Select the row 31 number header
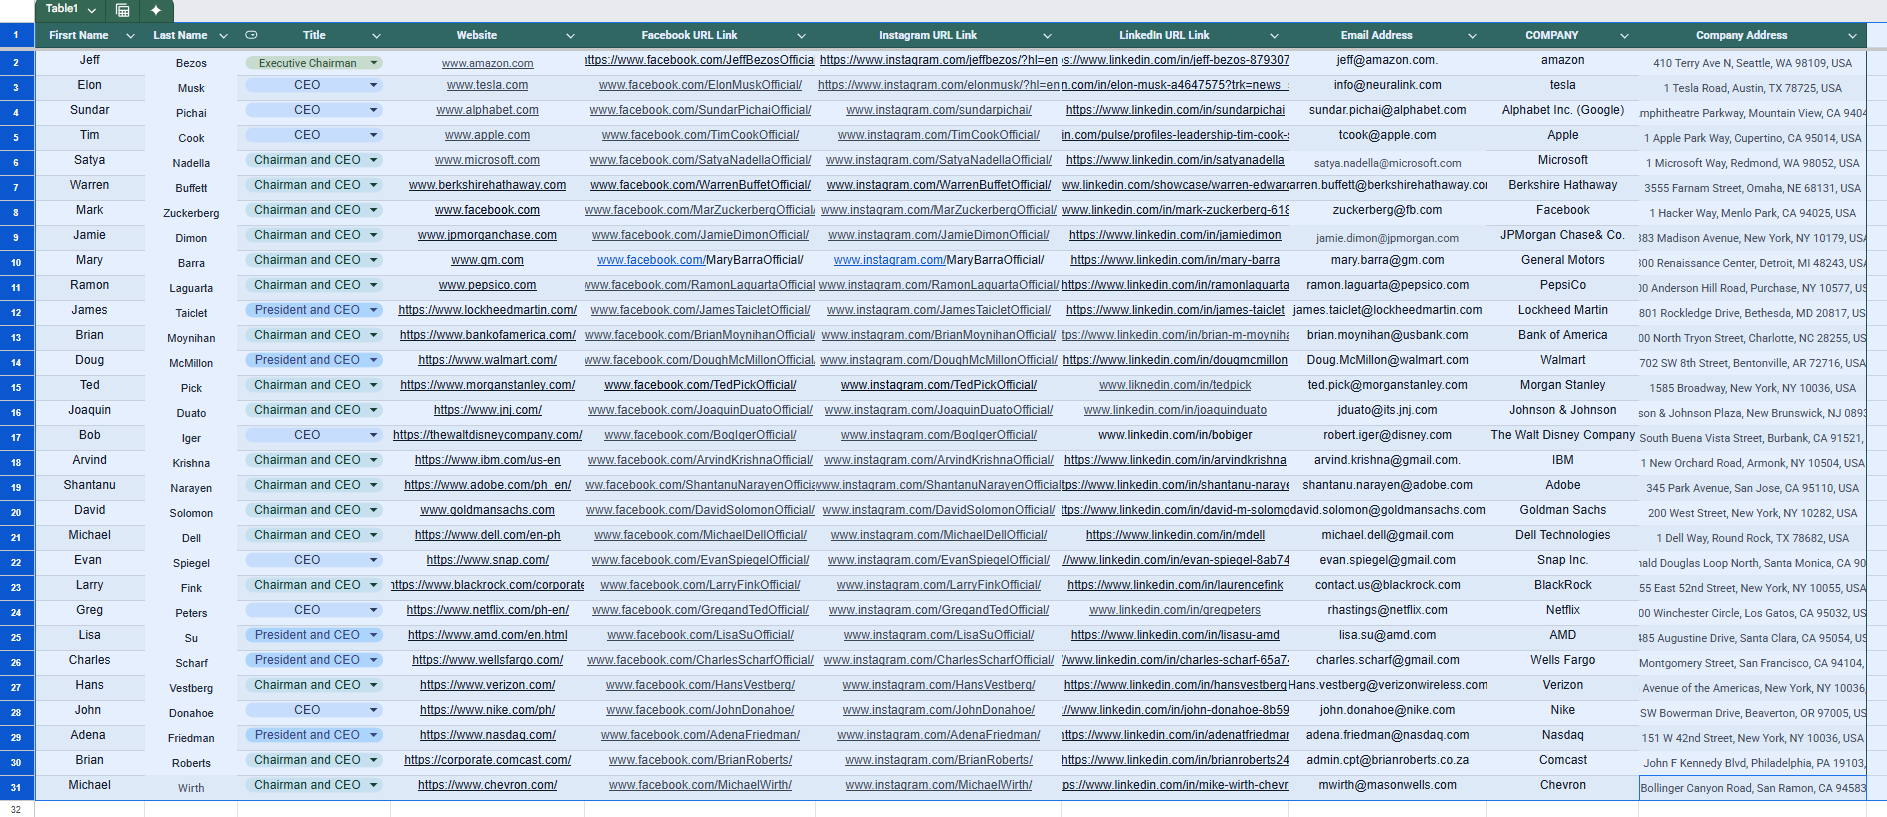 (16, 787)
